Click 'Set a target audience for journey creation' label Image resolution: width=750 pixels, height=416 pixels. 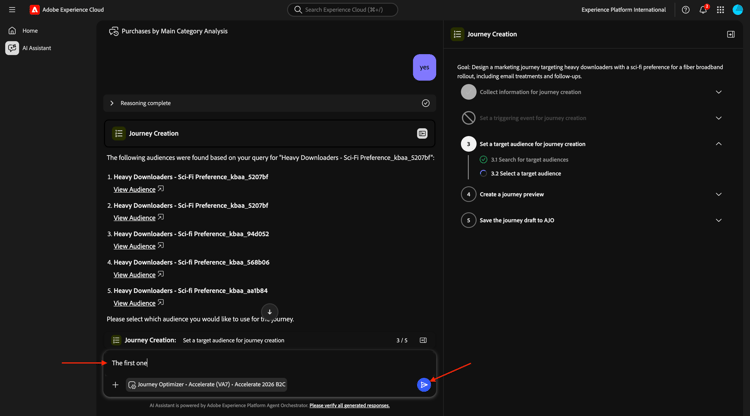click(x=532, y=144)
